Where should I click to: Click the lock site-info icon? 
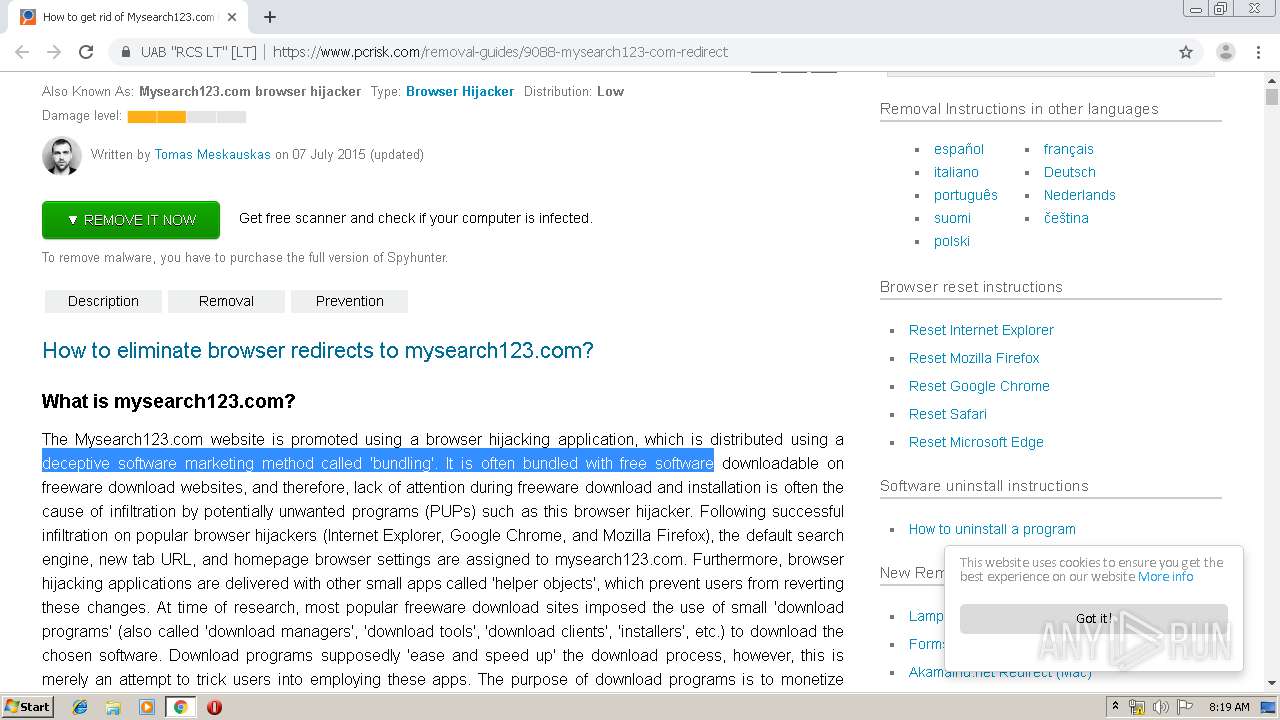[x=126, y=52]
